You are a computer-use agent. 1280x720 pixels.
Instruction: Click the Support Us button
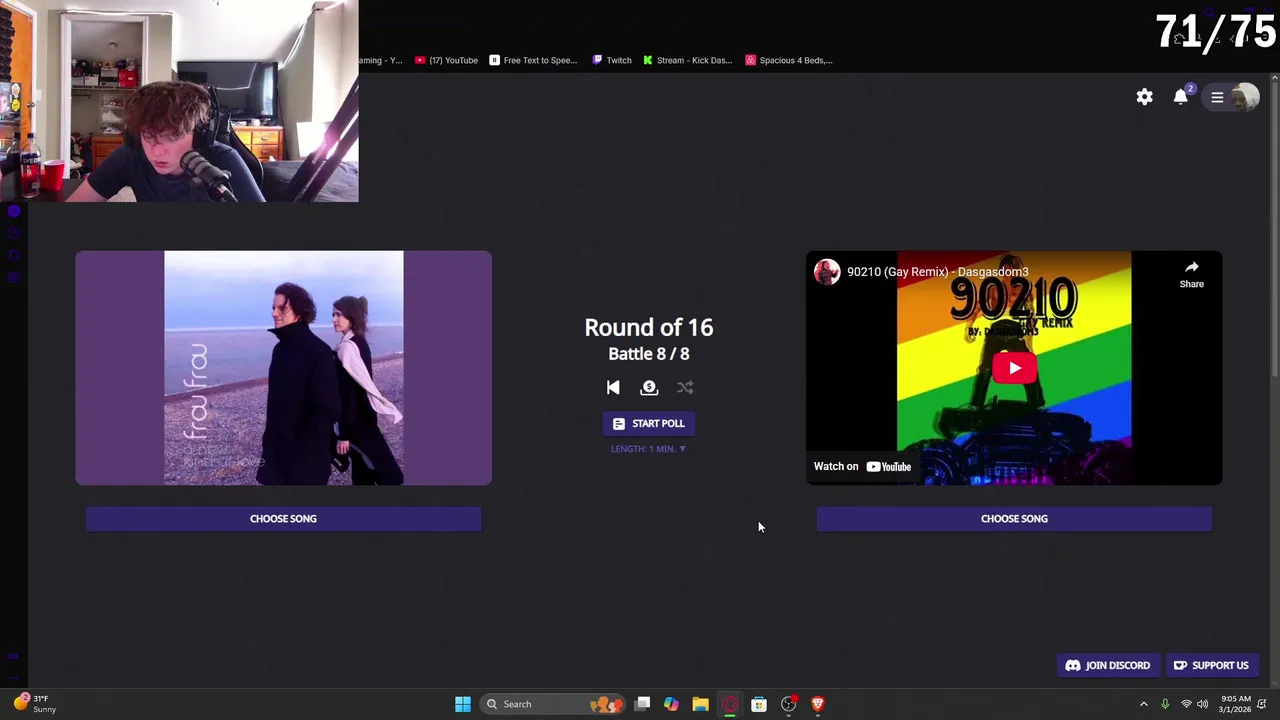pyautogui.click(x=1211, y=665)
